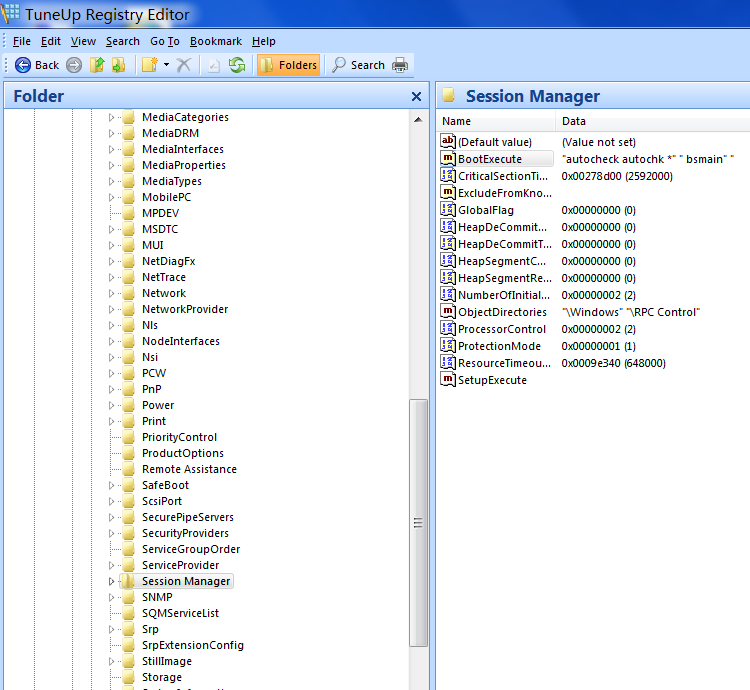Expand the SafeBoot tree node
This screenshot has width=750, height=690.
click(x=111, y=485)
